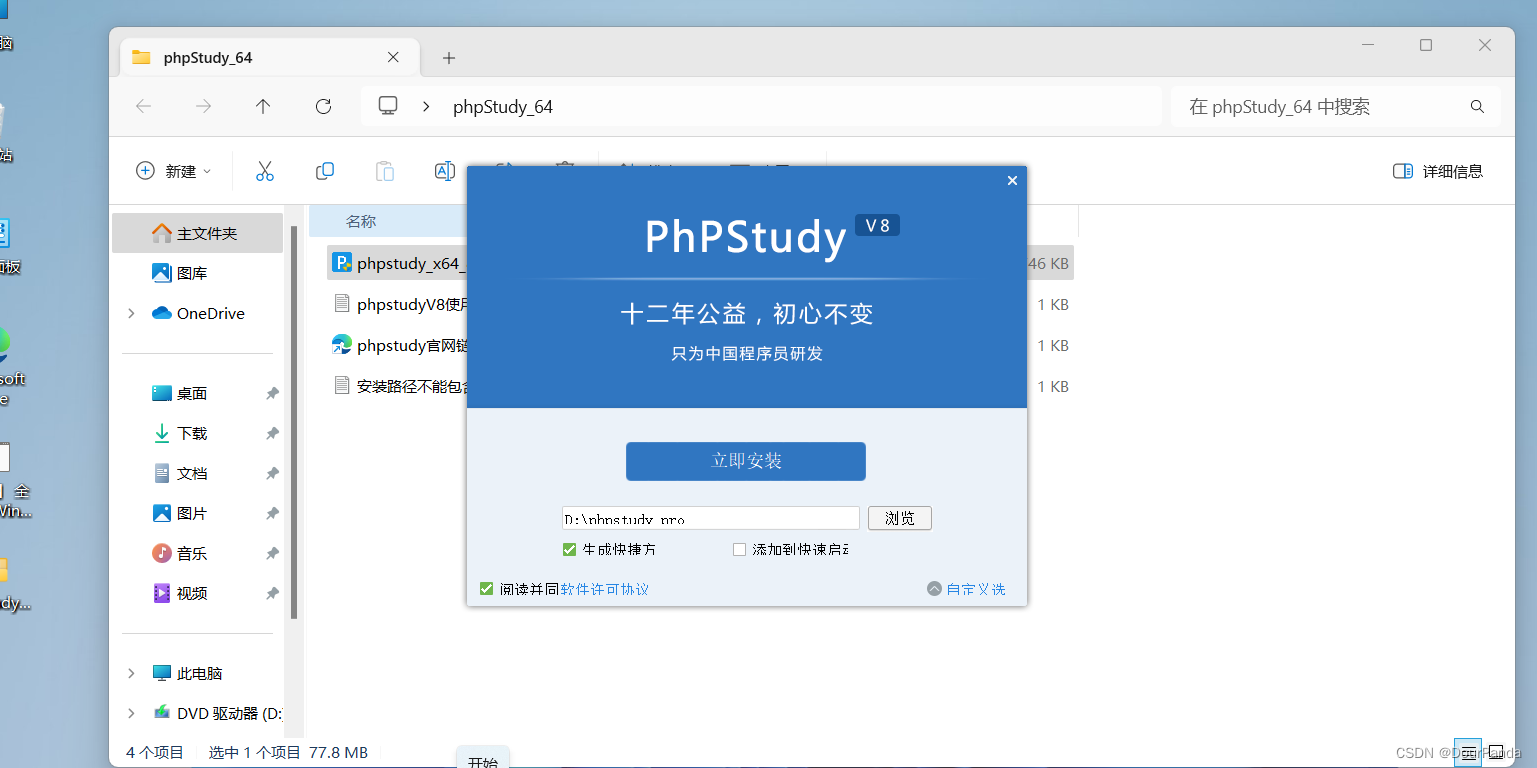This screenshot has height=768, width=1537.
Task: Go up one folder level
Action: coord(263,106)
